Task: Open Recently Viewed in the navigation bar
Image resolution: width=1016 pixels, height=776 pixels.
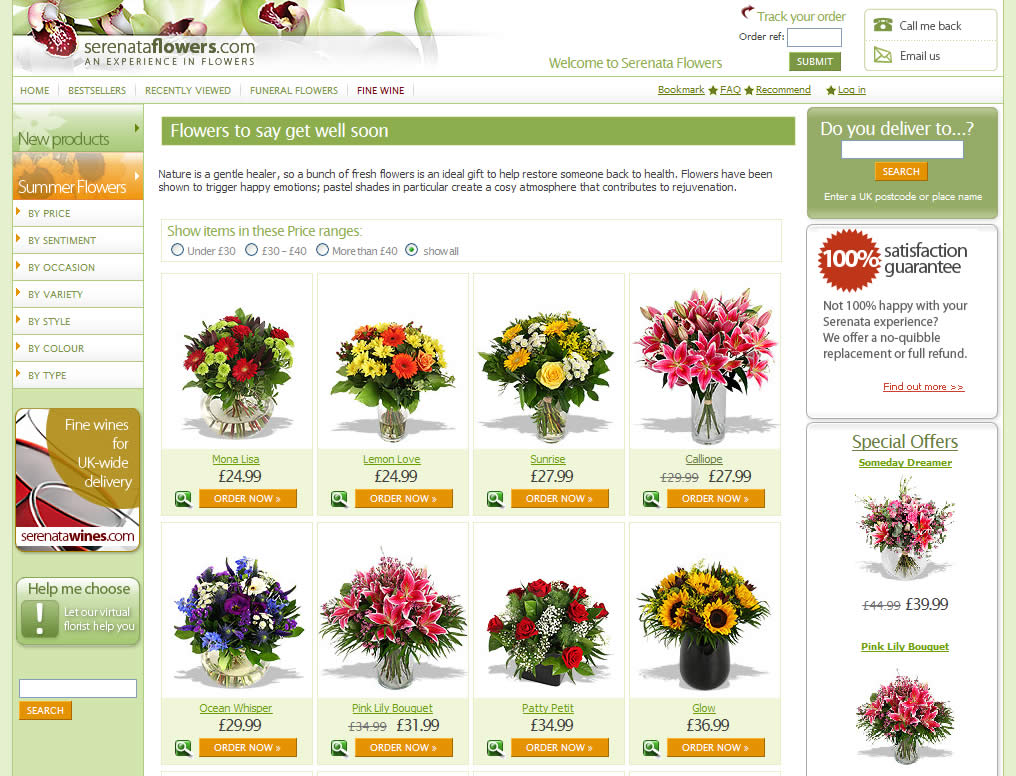Action: coord(188,91)
